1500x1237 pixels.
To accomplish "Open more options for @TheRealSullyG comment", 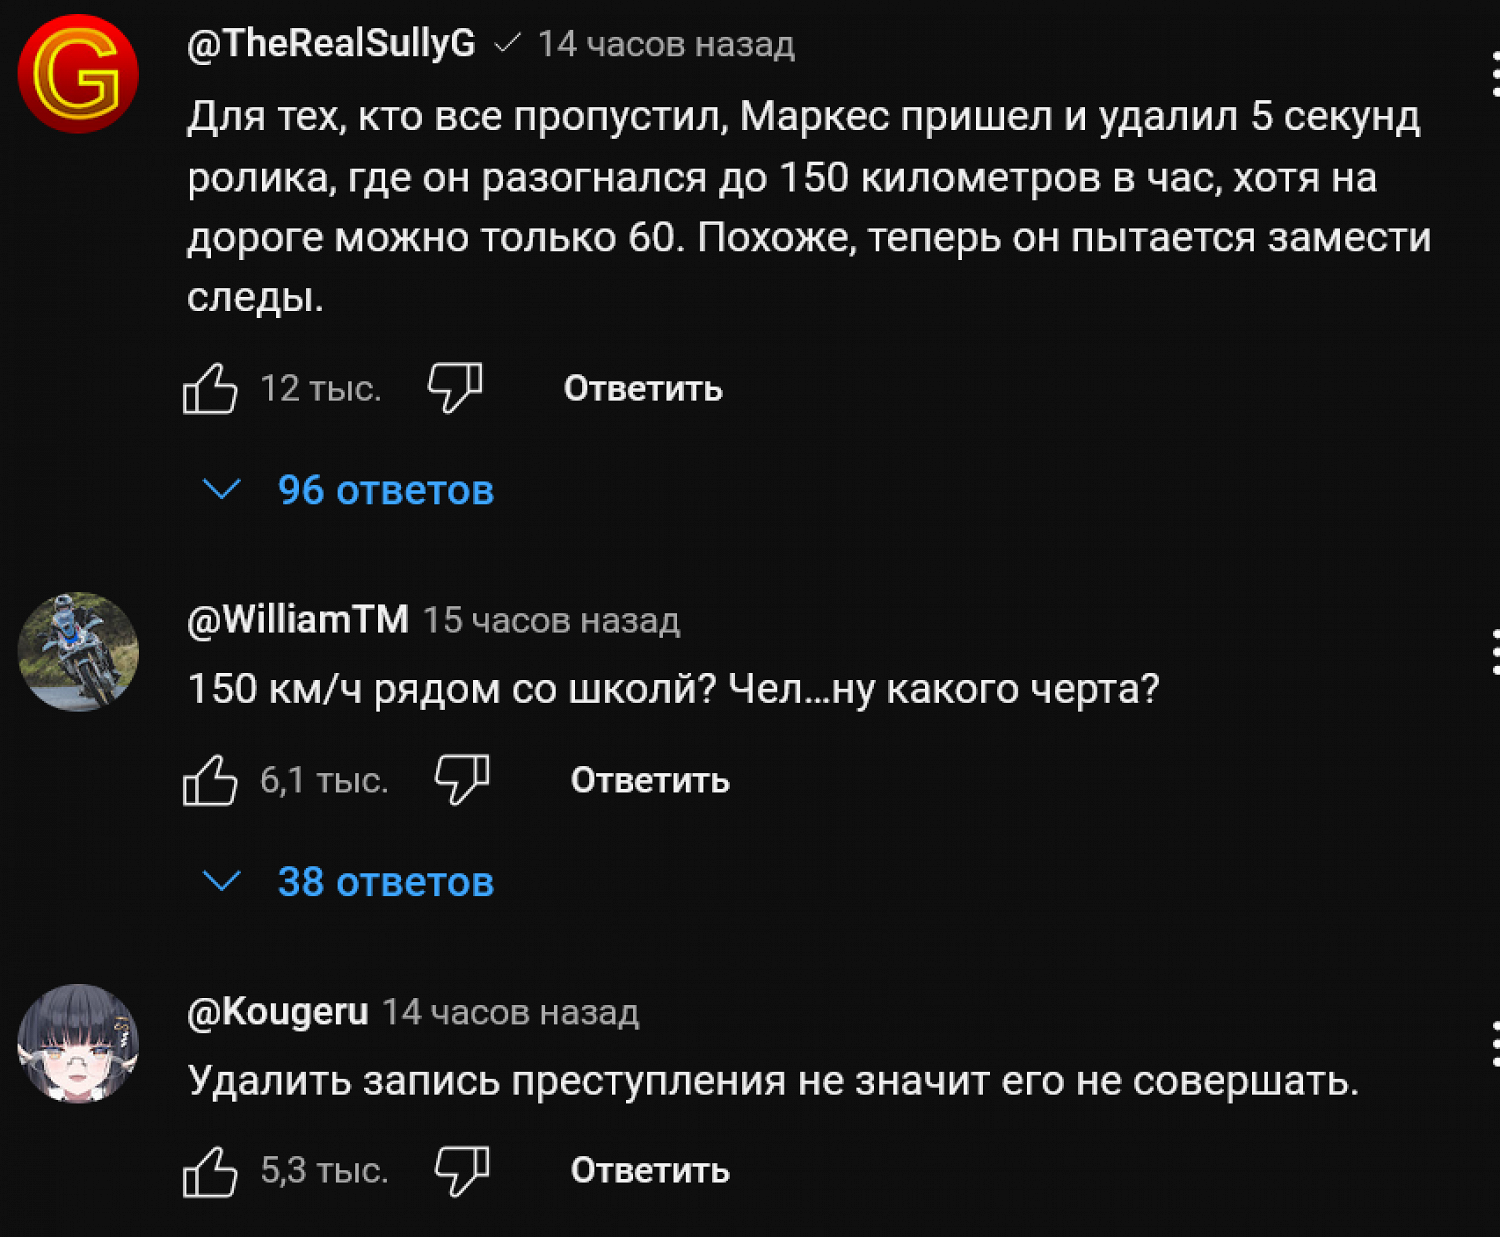I will pos(1494,74).
